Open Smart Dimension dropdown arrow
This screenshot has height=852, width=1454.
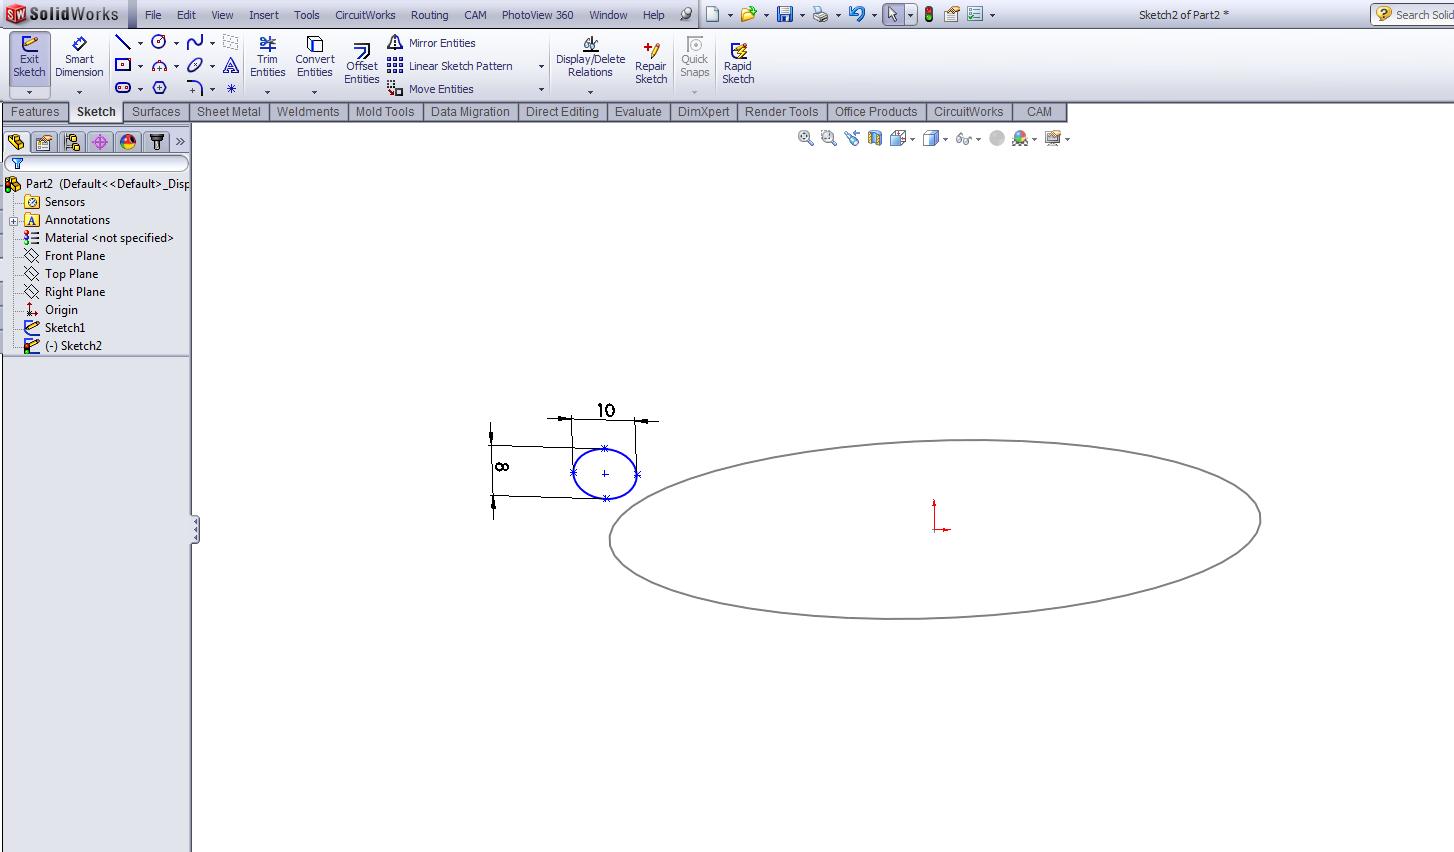[79, 92]
